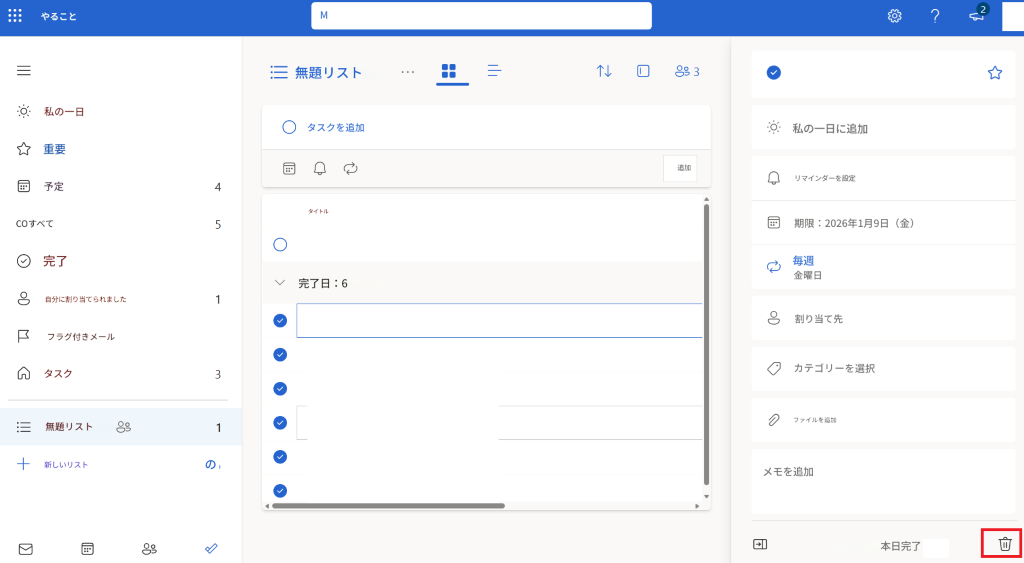Open 自分に割り当てられました in sidebar
1024x563 pixels.
pyautogui.click(x=121, y=299)
